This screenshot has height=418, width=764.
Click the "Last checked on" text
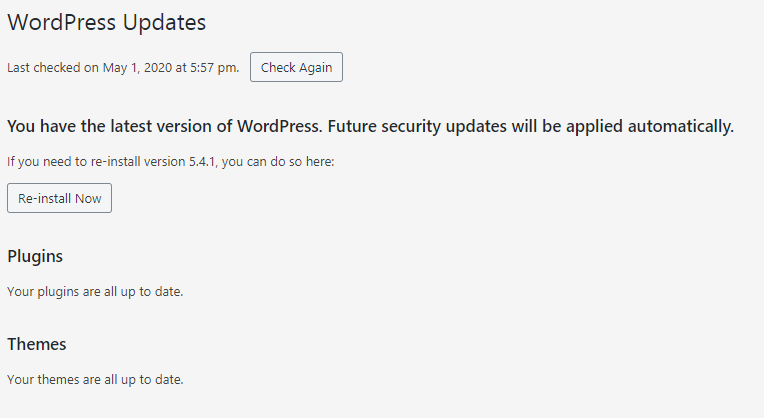pyautogui.click(x=51, y=68)
